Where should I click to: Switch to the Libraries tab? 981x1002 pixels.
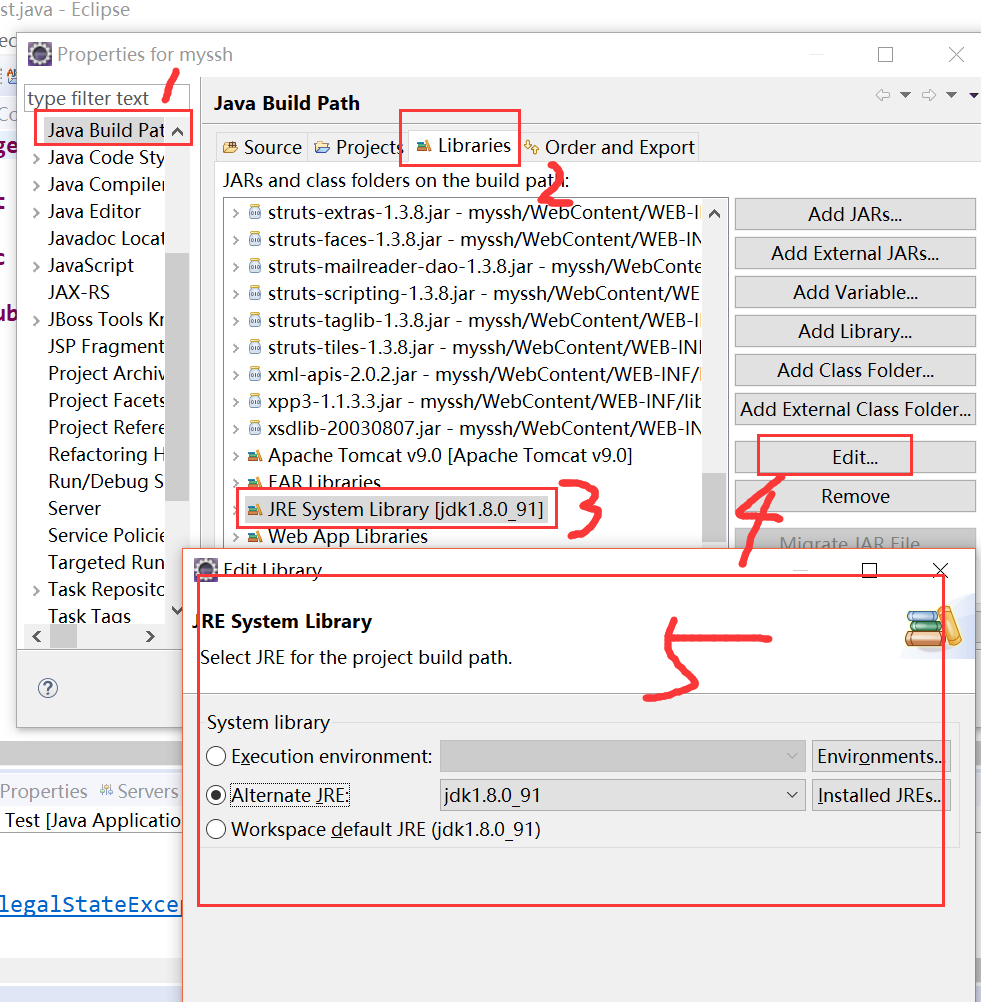click(x=463, y=146)
